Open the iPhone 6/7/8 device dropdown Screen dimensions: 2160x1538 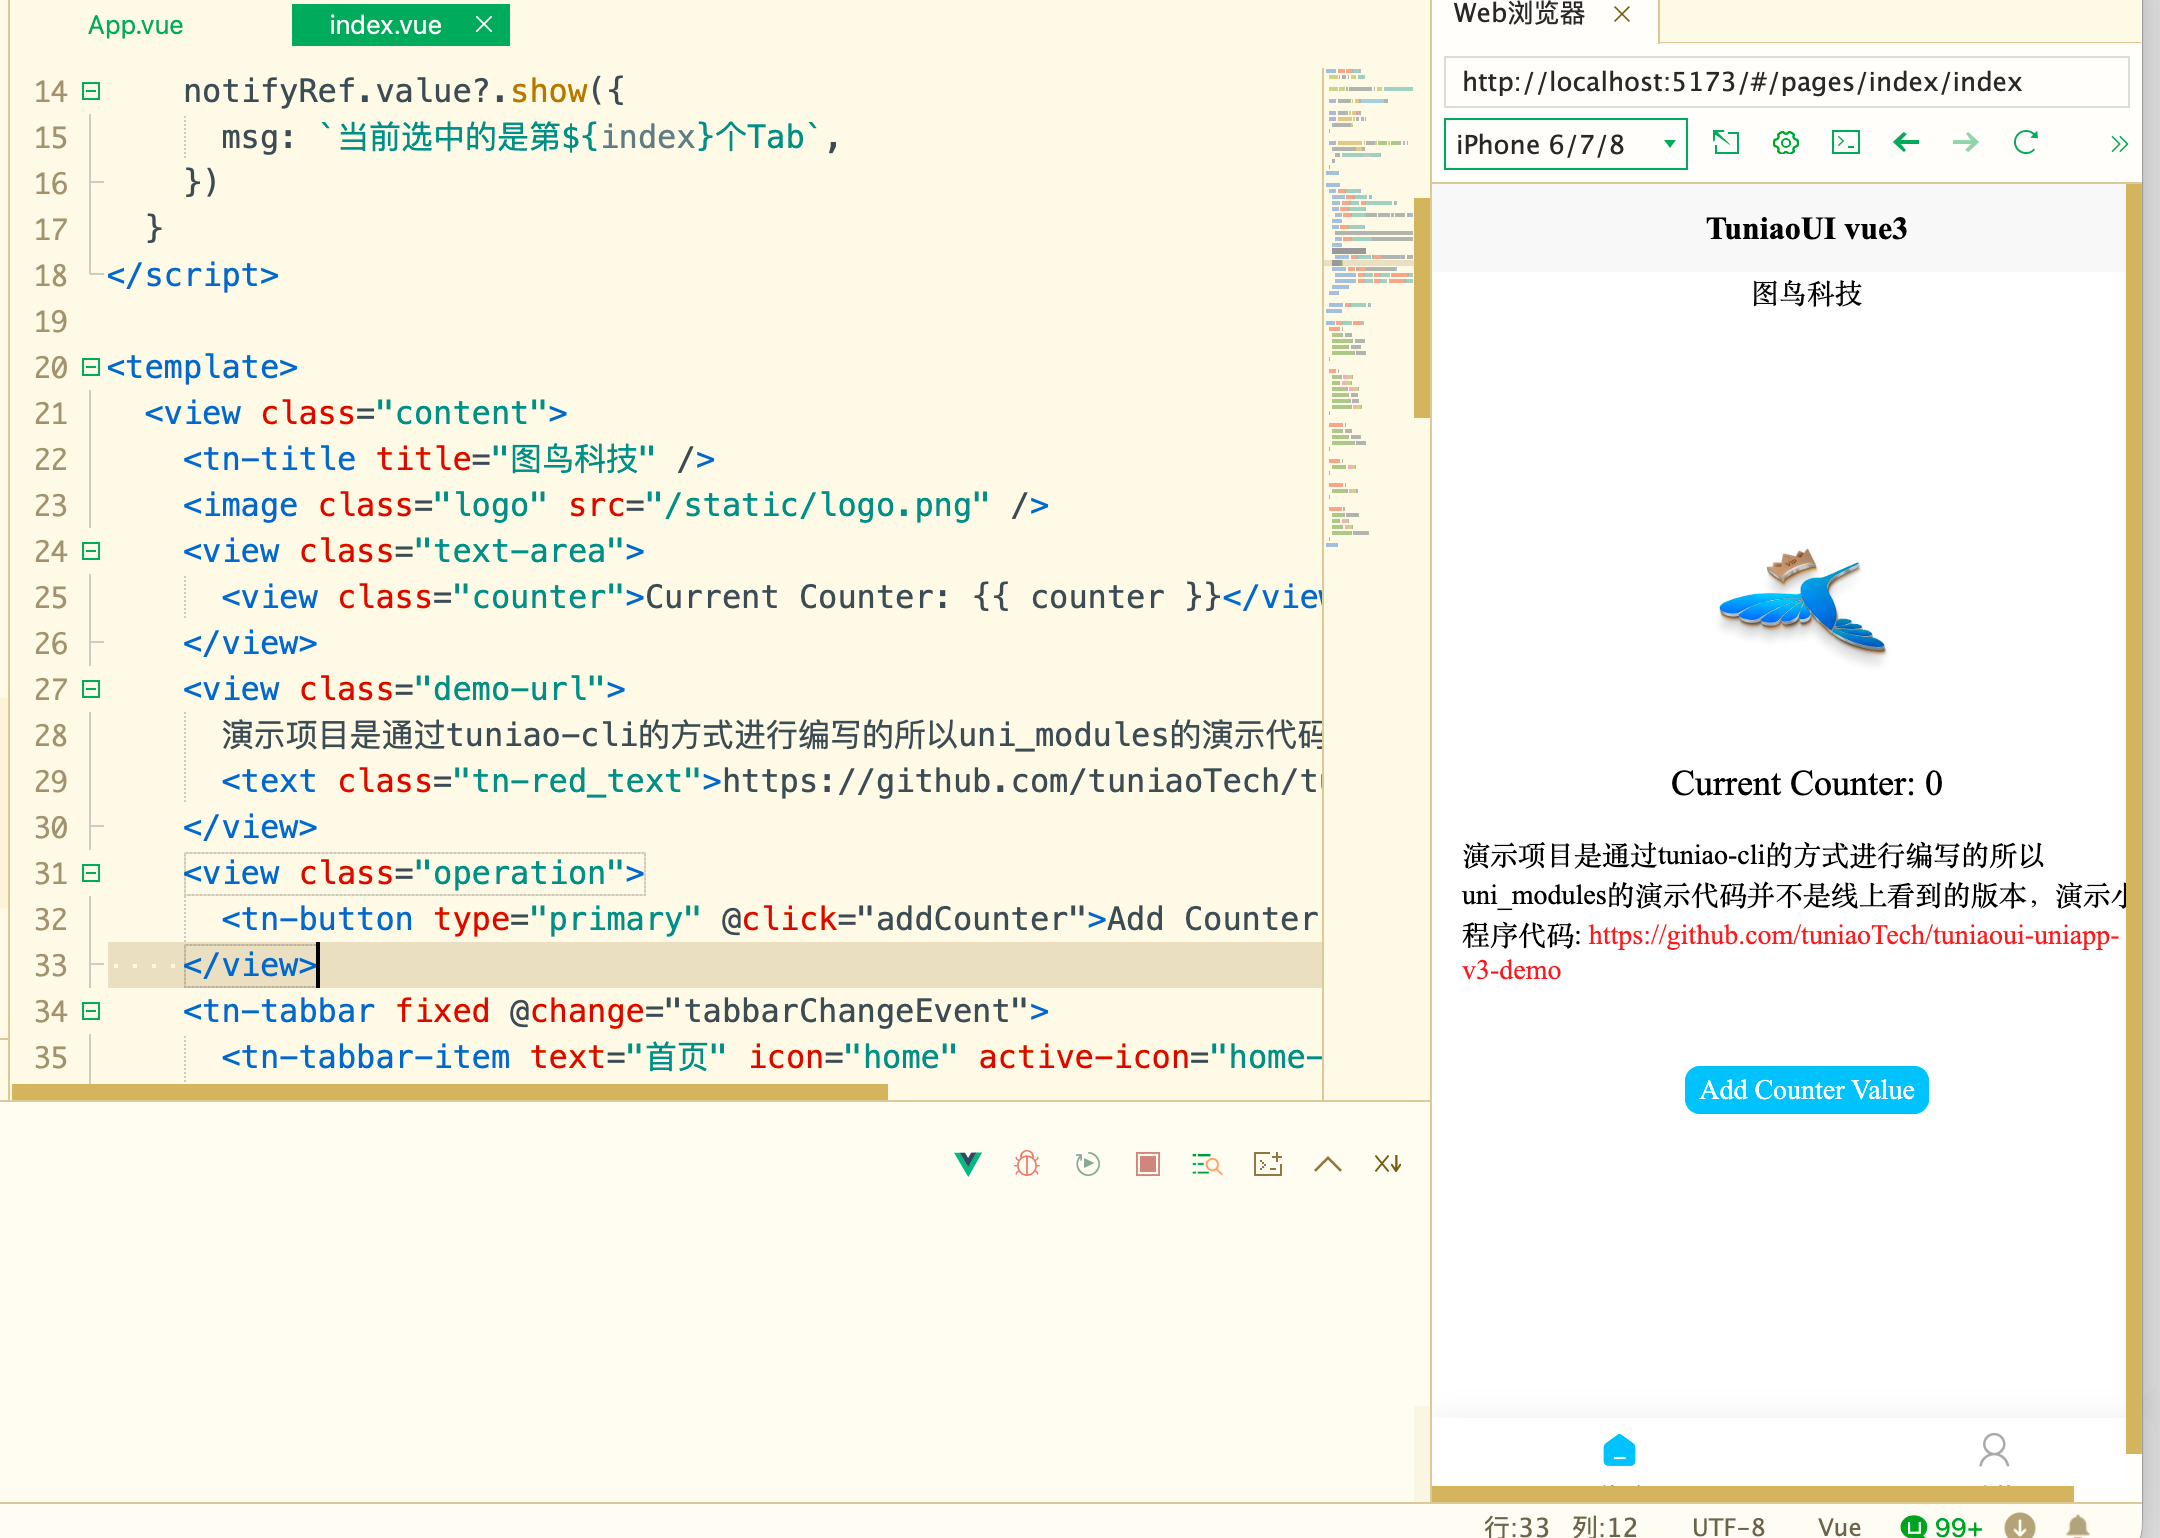pos(1565,144)
